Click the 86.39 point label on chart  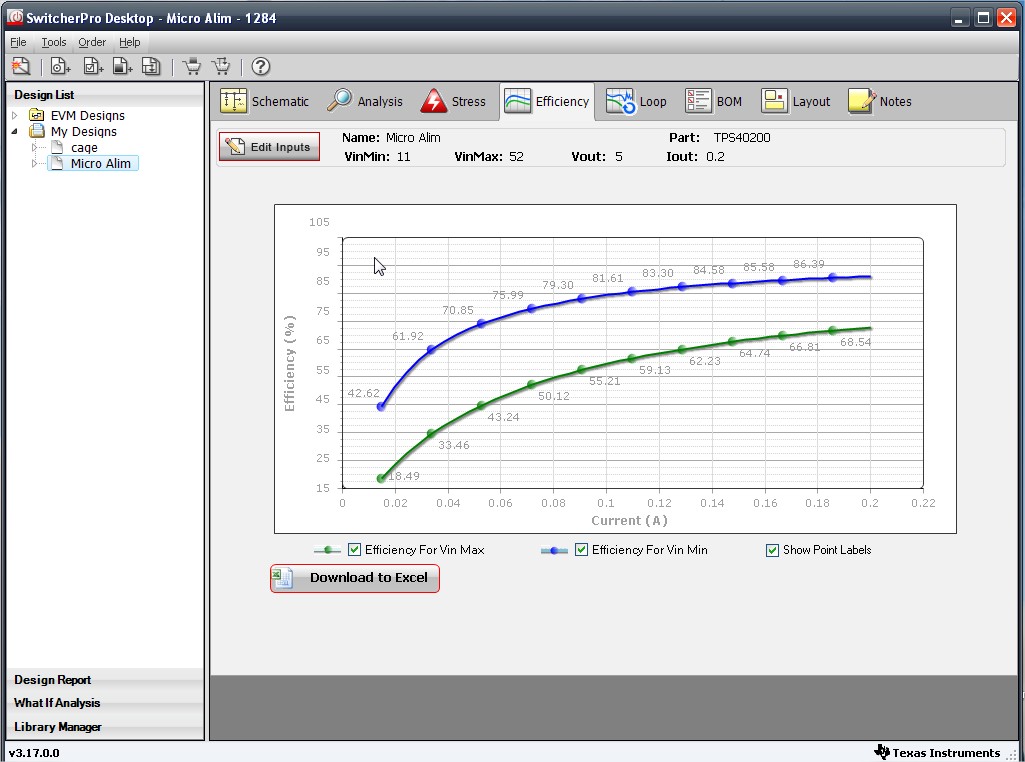809,264
